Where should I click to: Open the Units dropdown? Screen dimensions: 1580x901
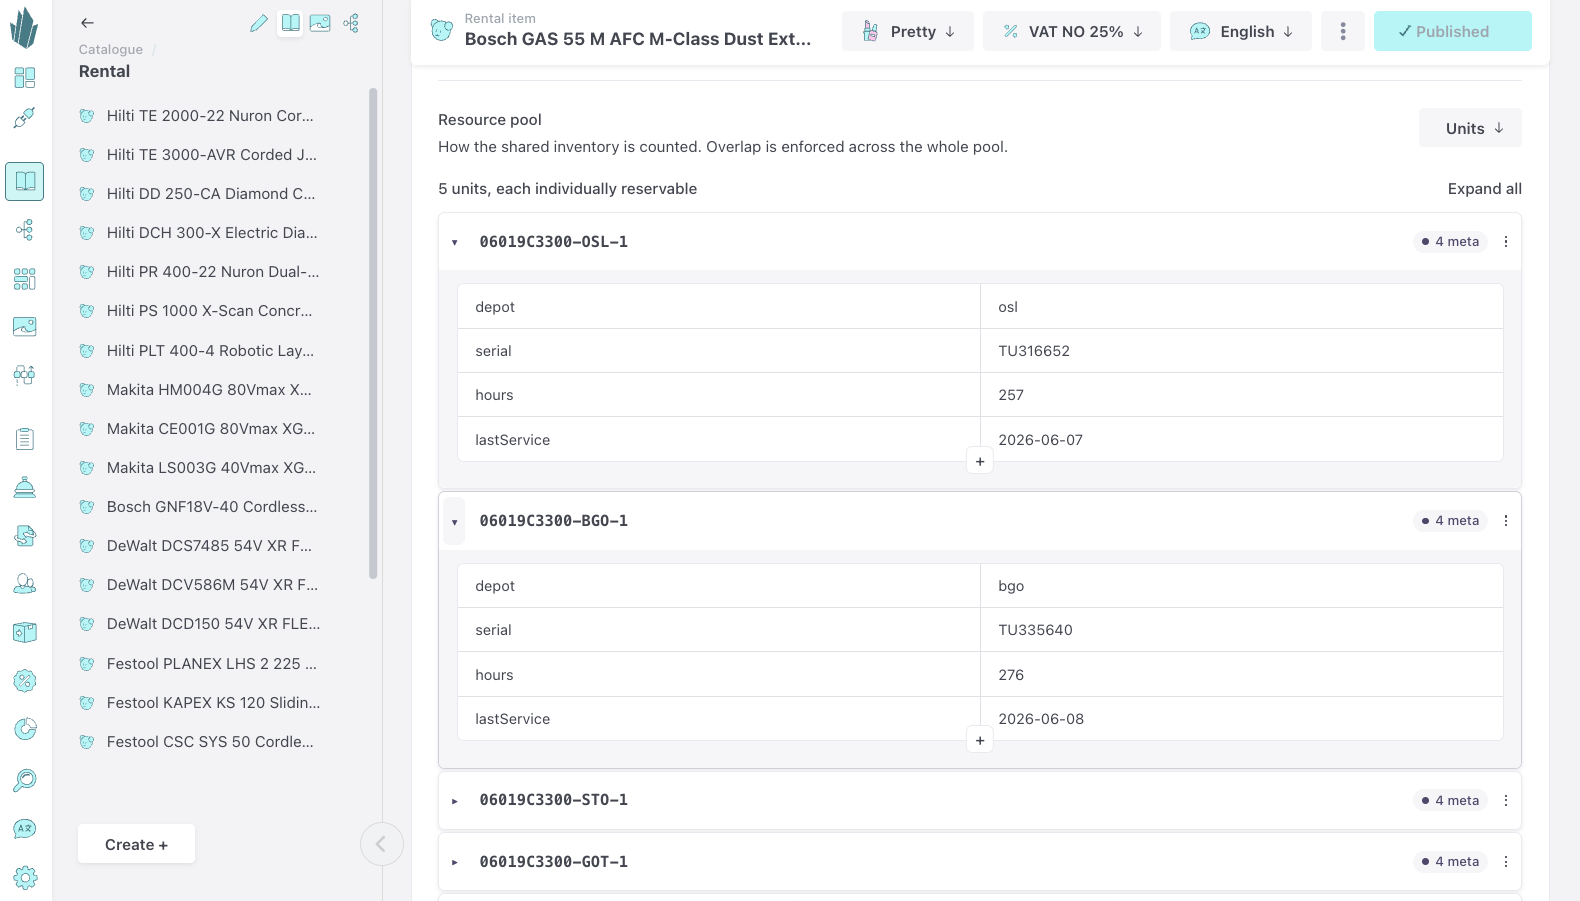1470,128
